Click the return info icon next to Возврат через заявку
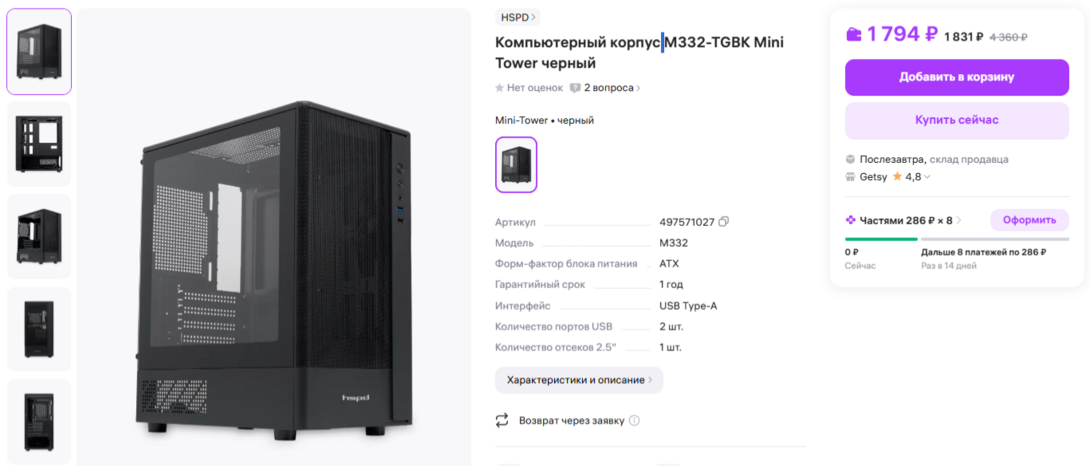 click(634, 421)
